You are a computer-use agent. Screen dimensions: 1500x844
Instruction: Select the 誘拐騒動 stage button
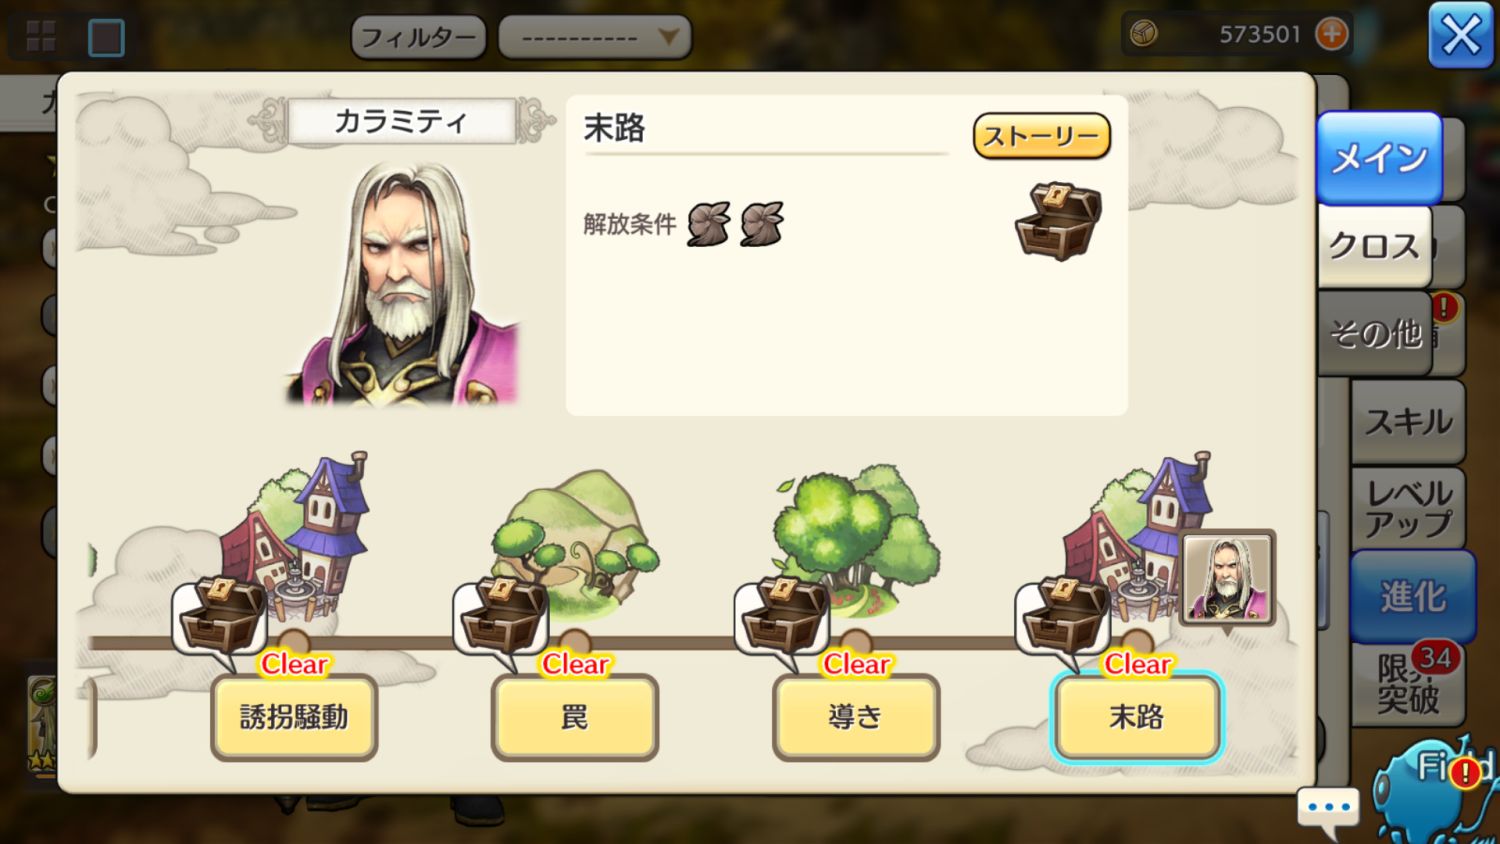click(293, 717)
